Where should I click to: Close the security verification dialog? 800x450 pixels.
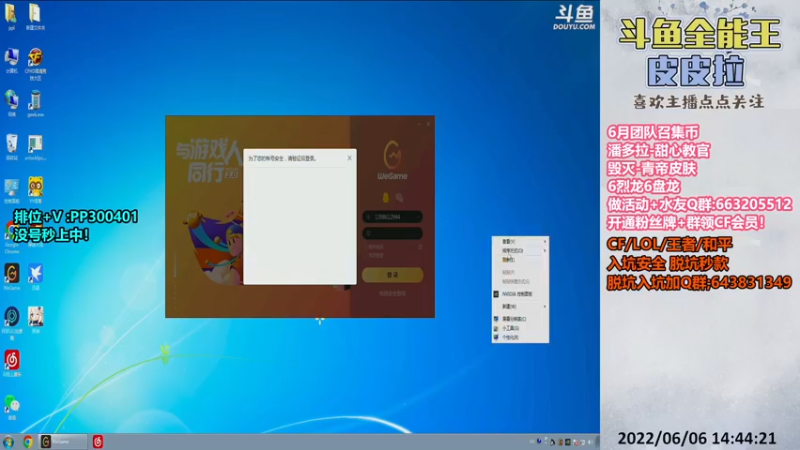point(349,158)
